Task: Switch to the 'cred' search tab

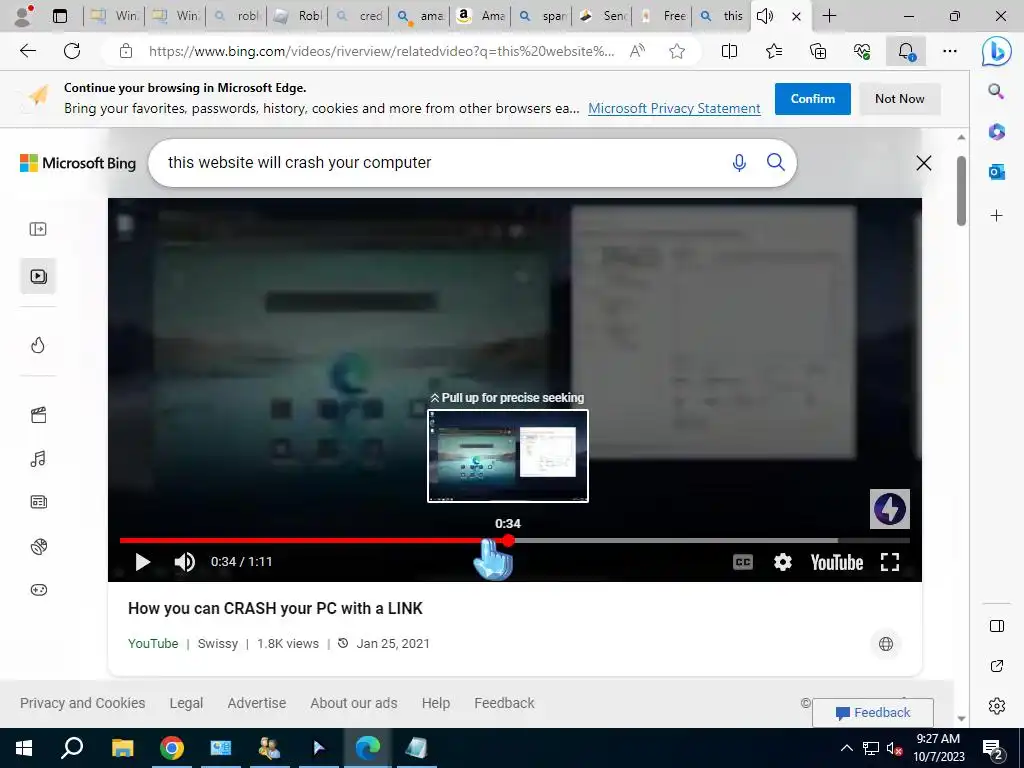Action: tap(359, 16)
